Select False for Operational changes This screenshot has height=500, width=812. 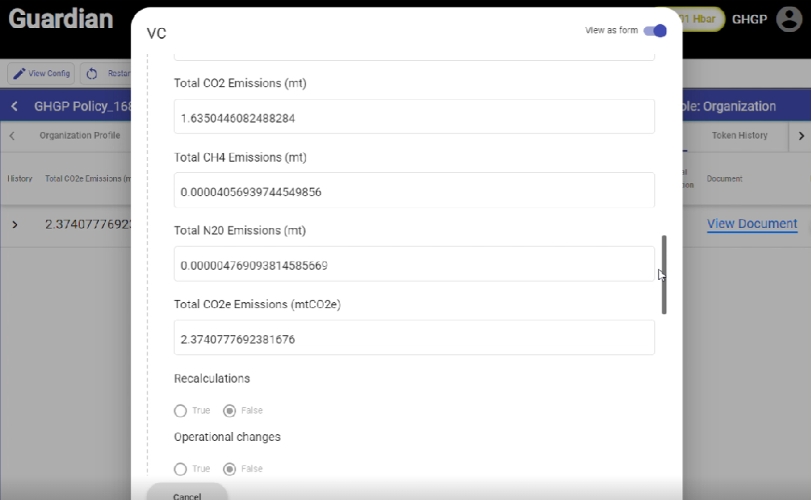[x=230, y=468]
